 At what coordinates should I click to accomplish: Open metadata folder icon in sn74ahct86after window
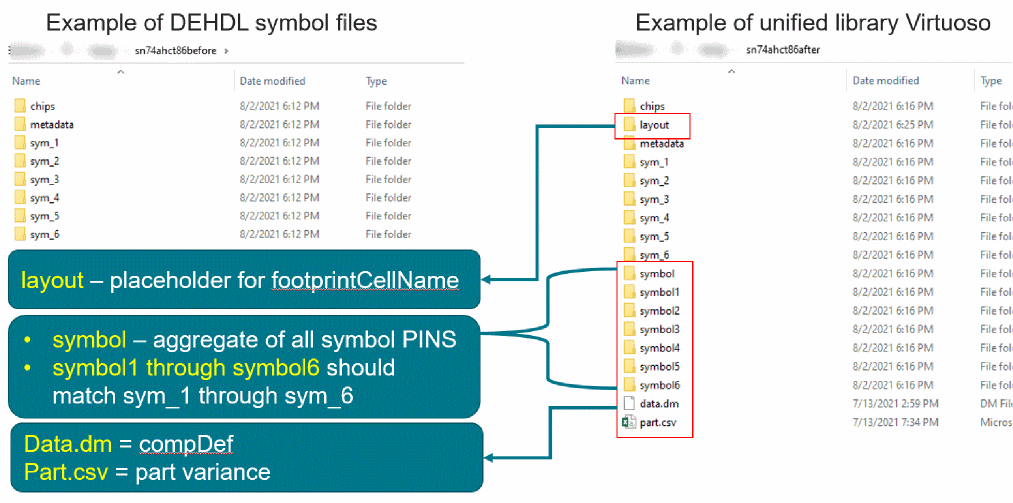629,143
